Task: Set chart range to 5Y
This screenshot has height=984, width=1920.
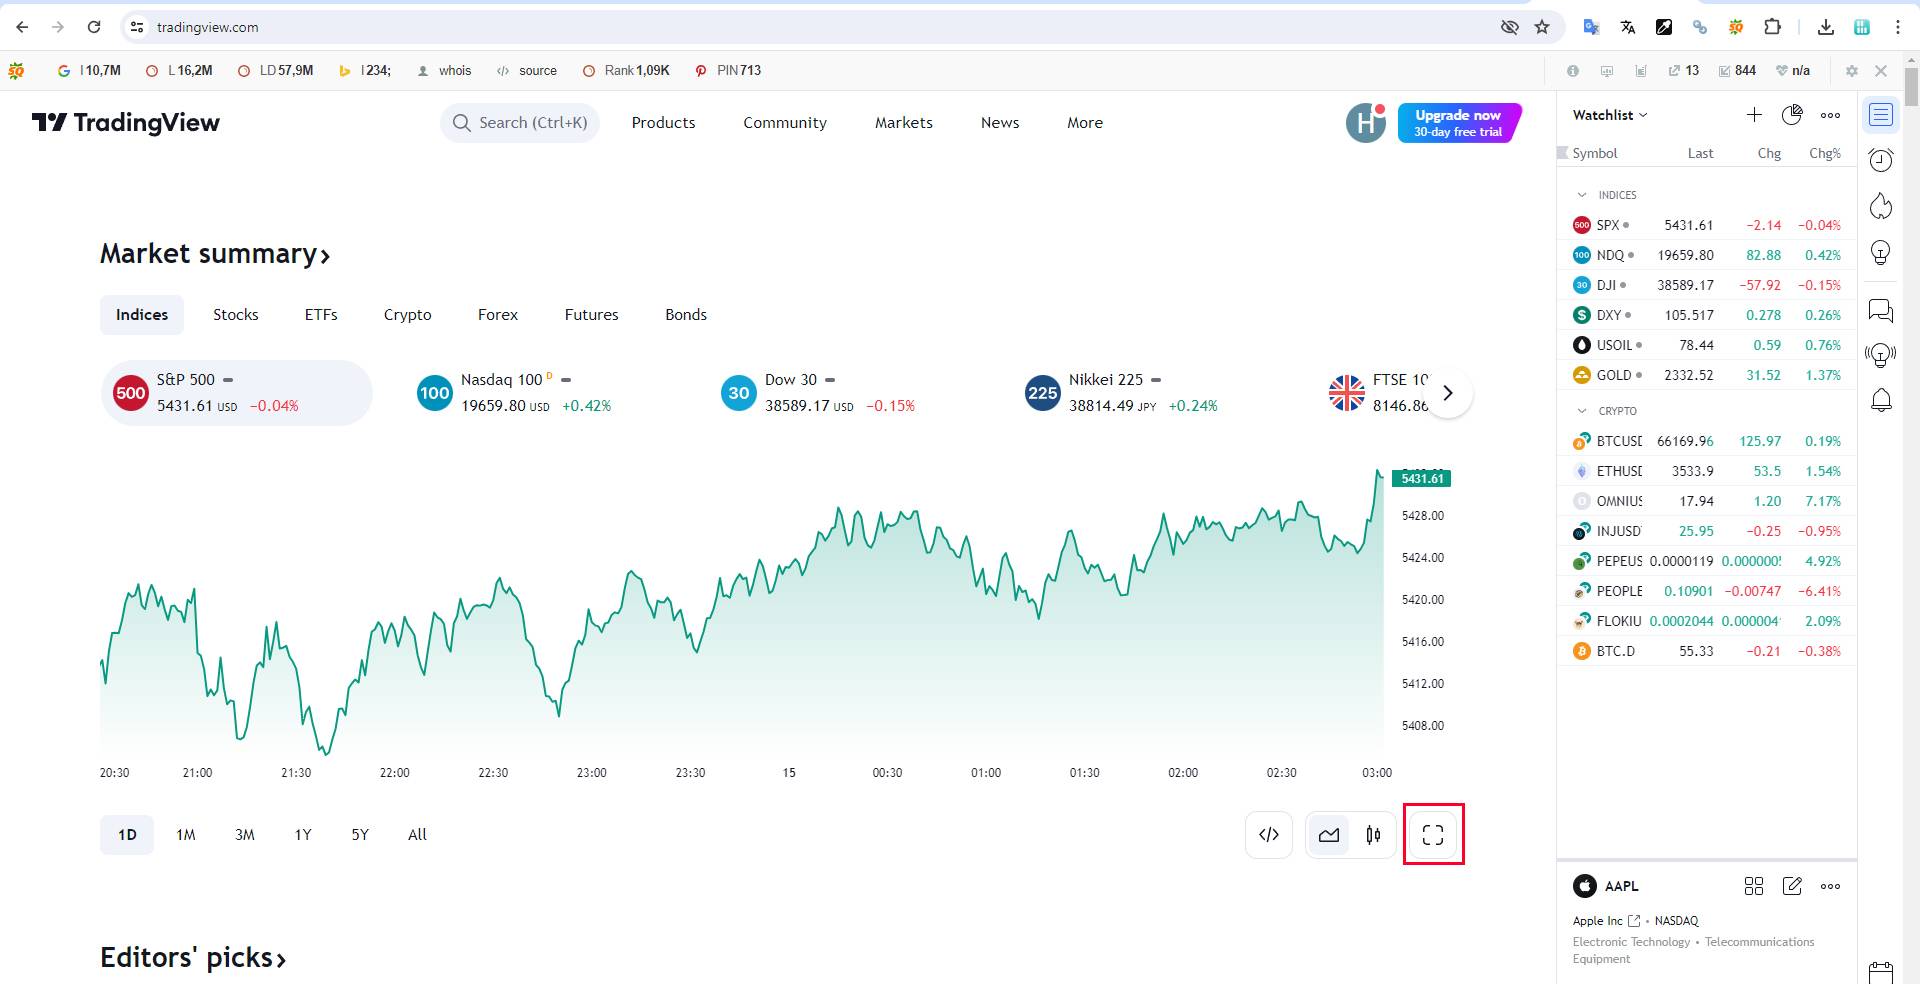Action: (x=360, y=835)
